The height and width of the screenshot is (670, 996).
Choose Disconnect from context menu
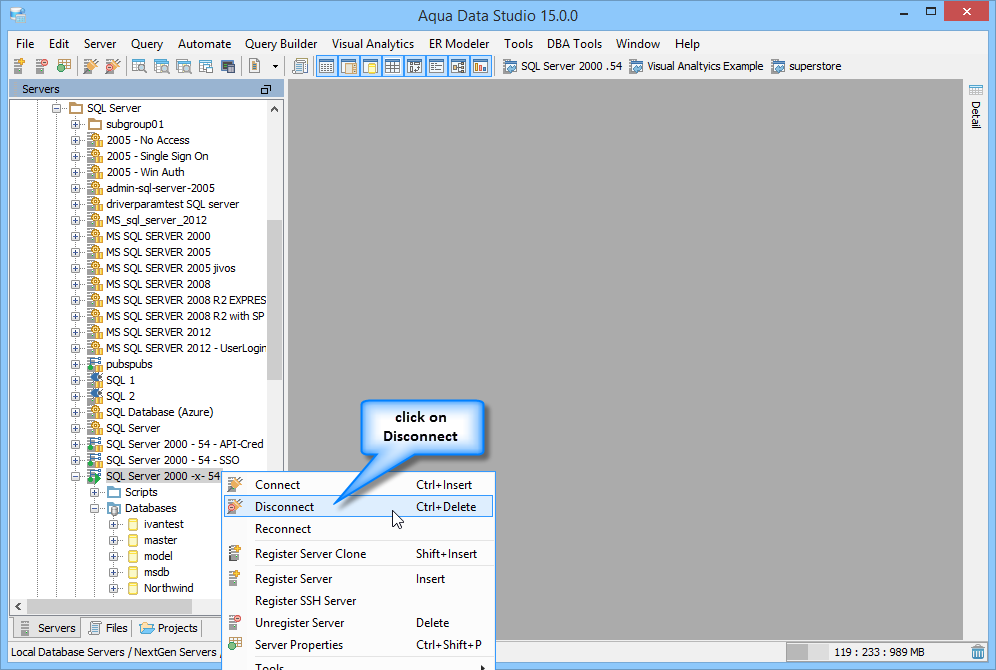358,507
